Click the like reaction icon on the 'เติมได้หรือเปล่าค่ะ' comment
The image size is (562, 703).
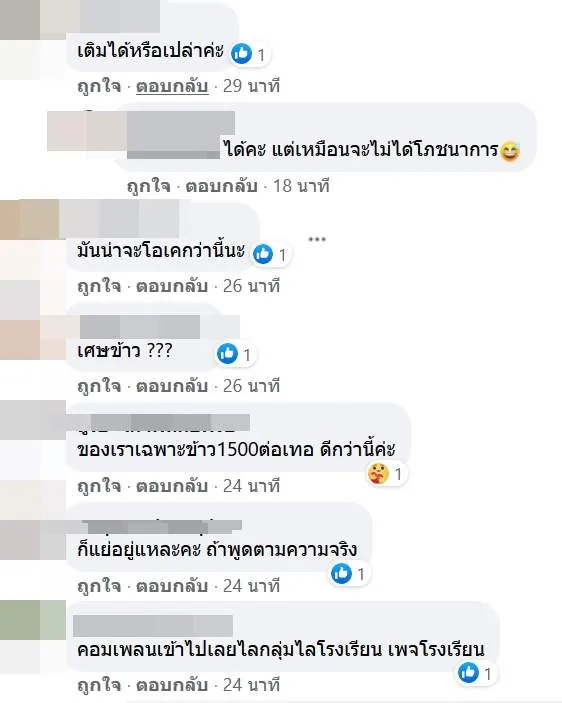tap(241, 54)
